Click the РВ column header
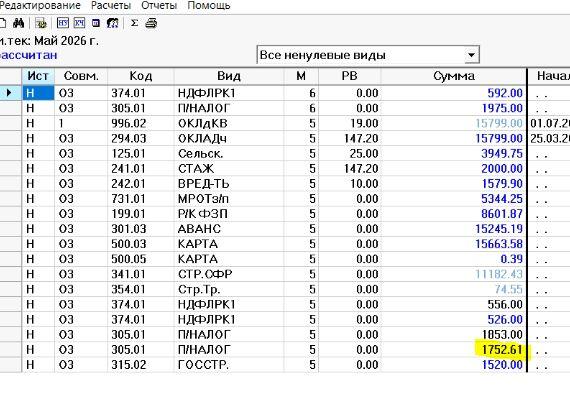The width and height of the screenshot is (570, 394). click(349, 76)
